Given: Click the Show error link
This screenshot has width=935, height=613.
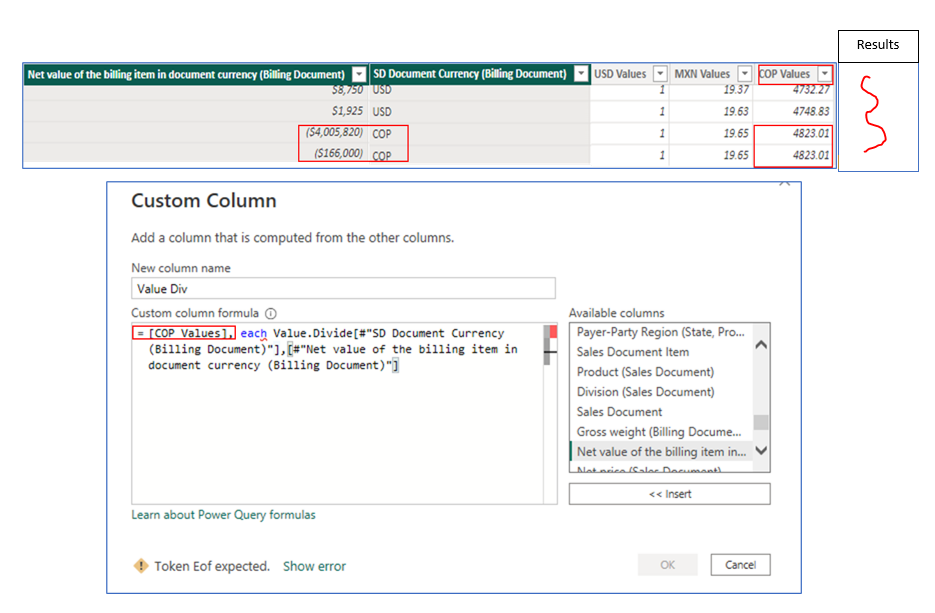Looking at the screenshot, I should 314,566.
